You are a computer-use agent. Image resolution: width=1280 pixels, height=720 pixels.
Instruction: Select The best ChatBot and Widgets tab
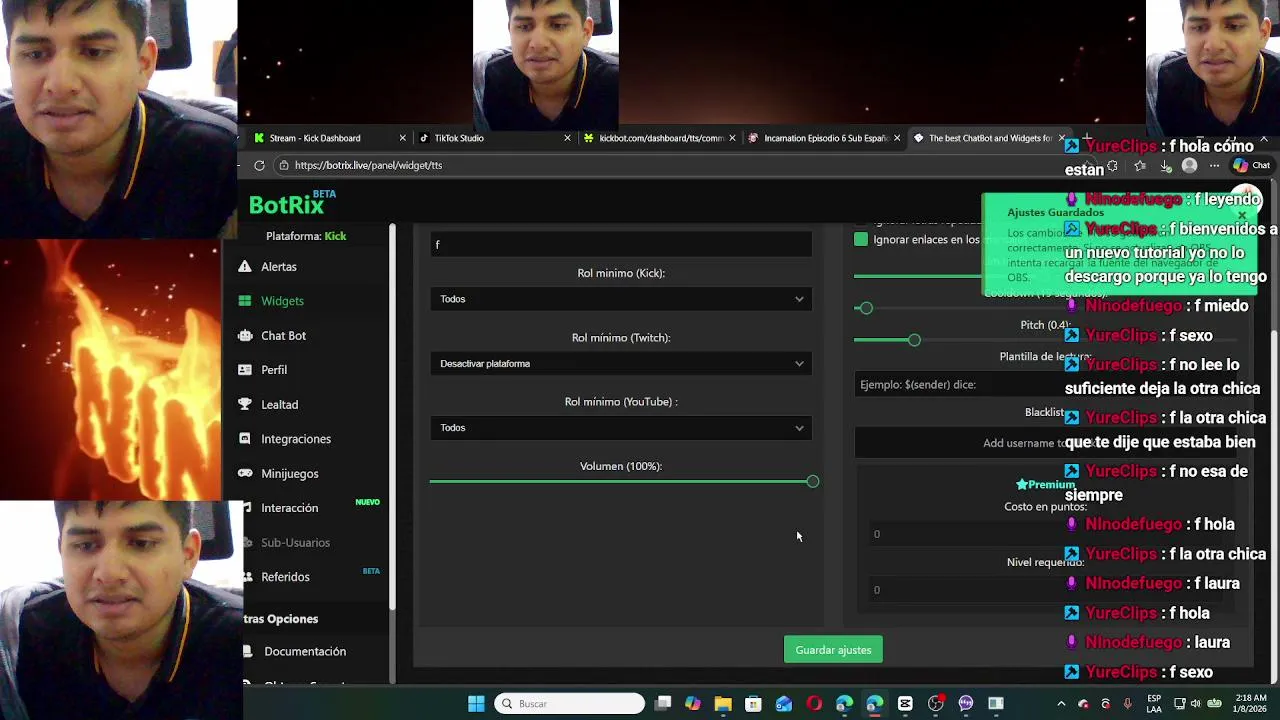989,138
